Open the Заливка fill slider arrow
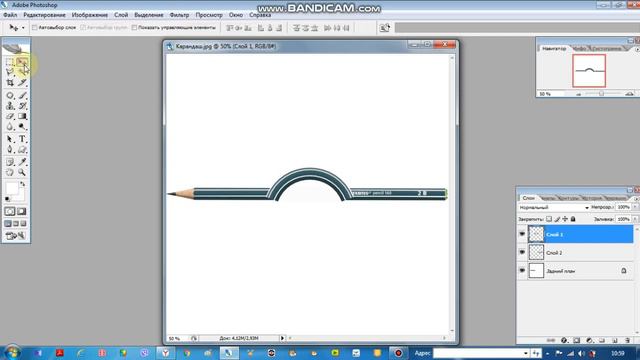Viewport: 640px width, 360px height. 635,219
